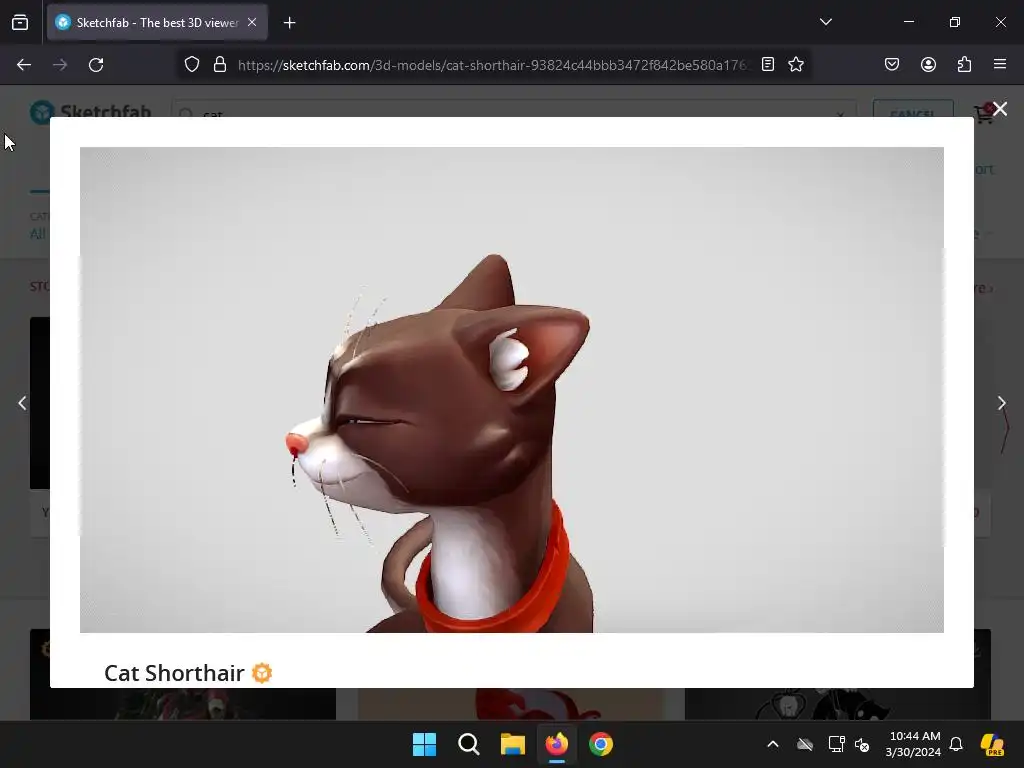The width and height of the screenshot is (1024, 768).
Task: Open the Firefox extensions puzzle icon
Action: pyautogui.click(x=964, y=64)
